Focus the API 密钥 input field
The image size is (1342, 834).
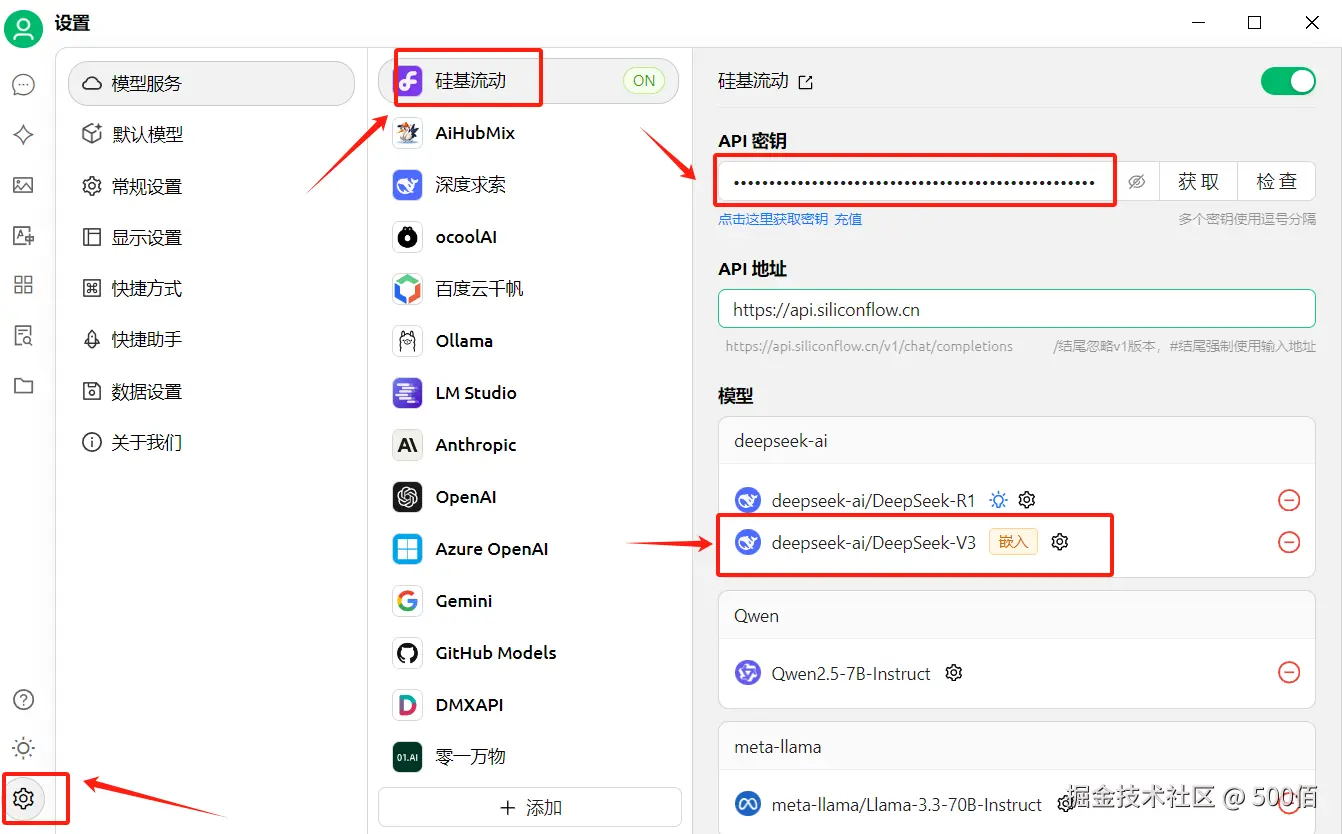point(916,182)
